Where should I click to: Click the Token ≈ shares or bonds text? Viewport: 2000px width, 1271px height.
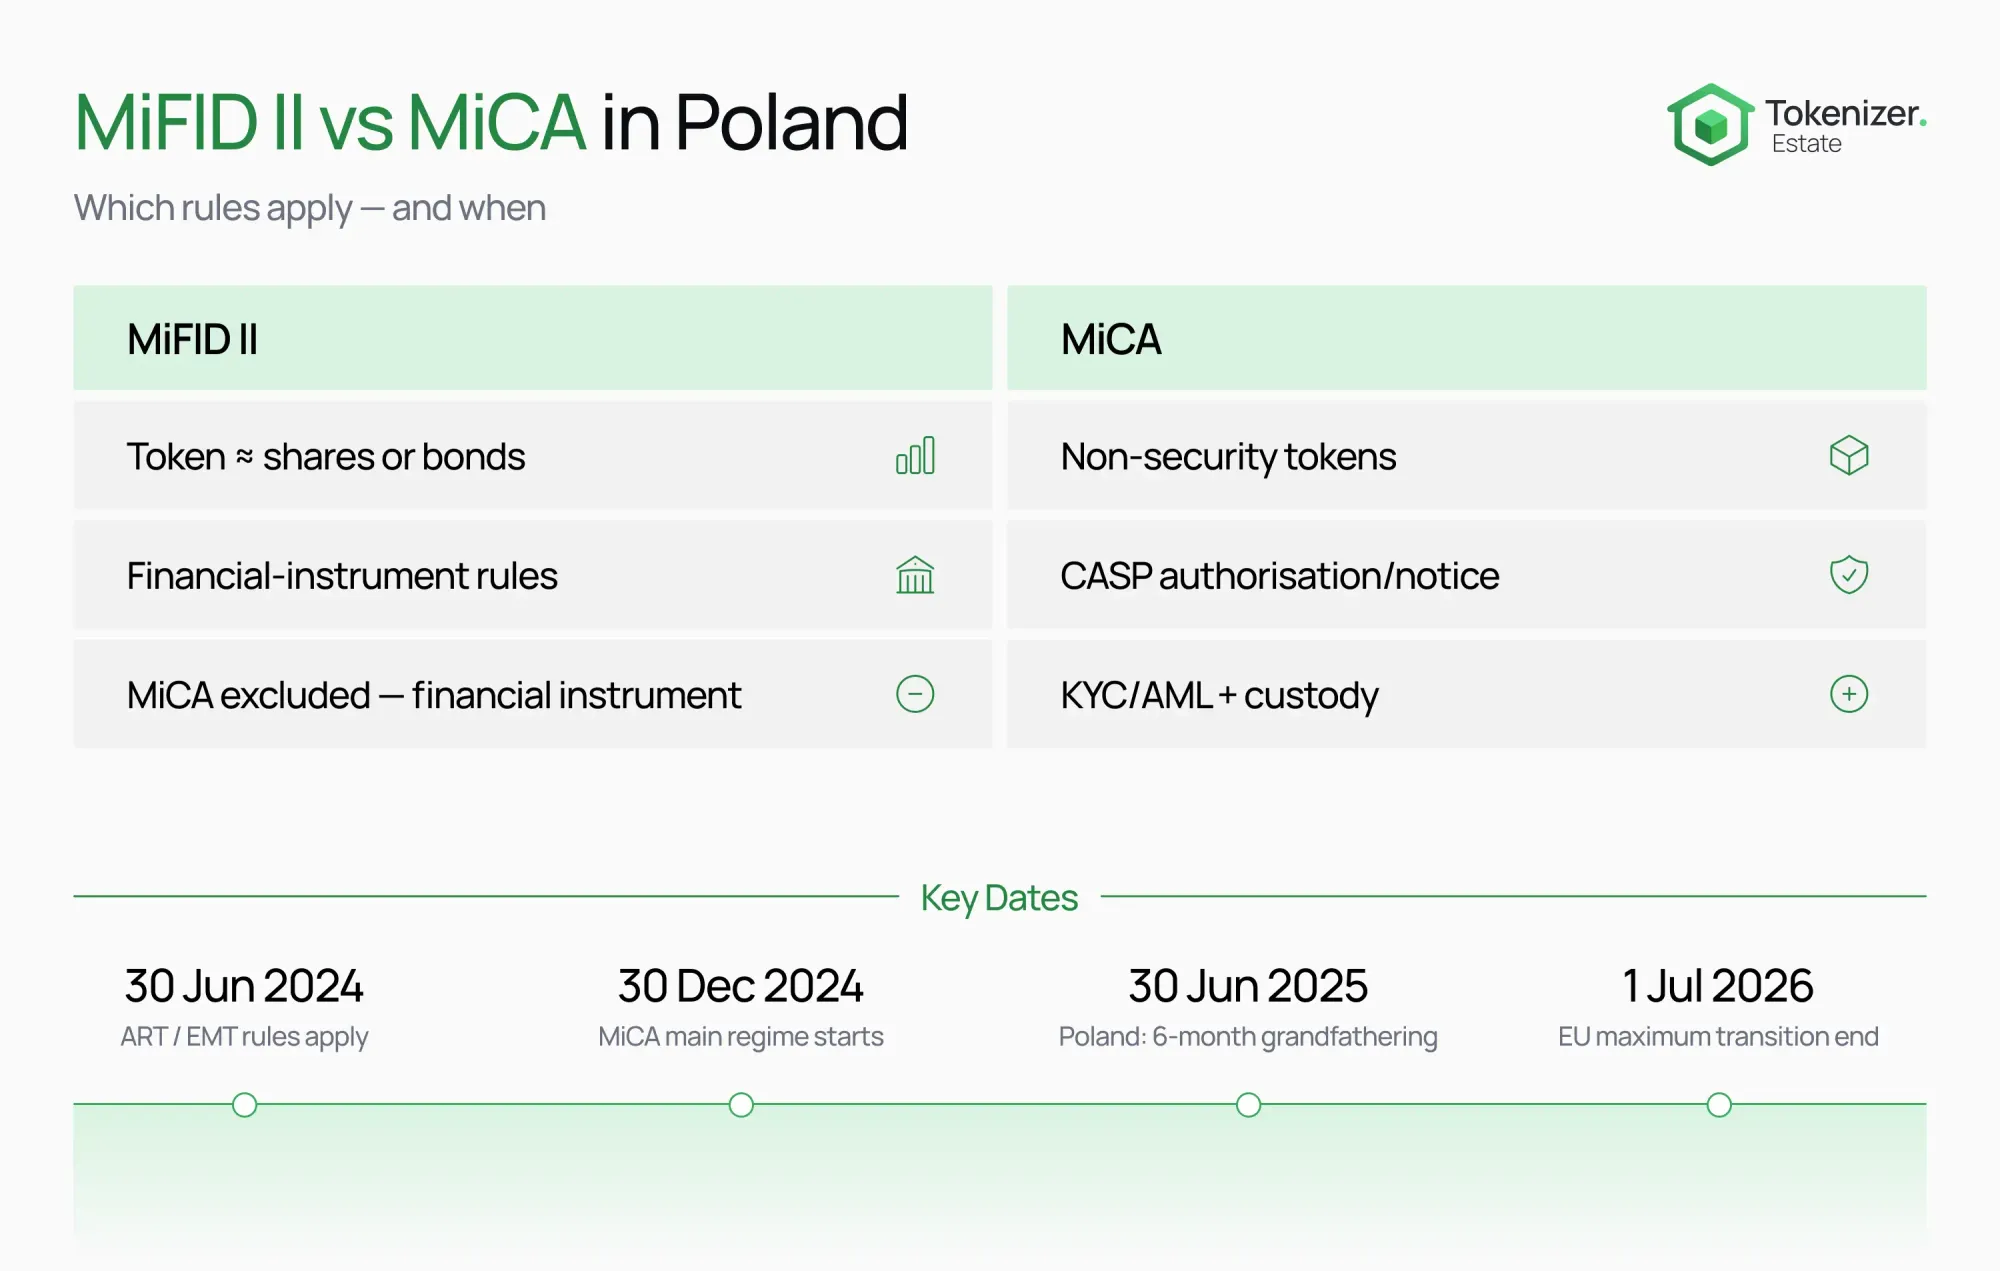[x=326, y=457]
